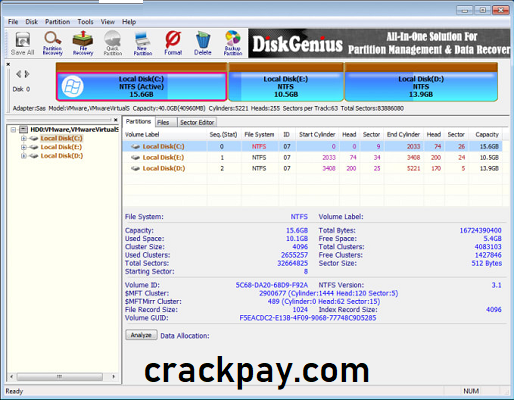The height and width of the screenshot is (400, 514).
Task: Click the File System column header
Action: click(x=259, y=135)
